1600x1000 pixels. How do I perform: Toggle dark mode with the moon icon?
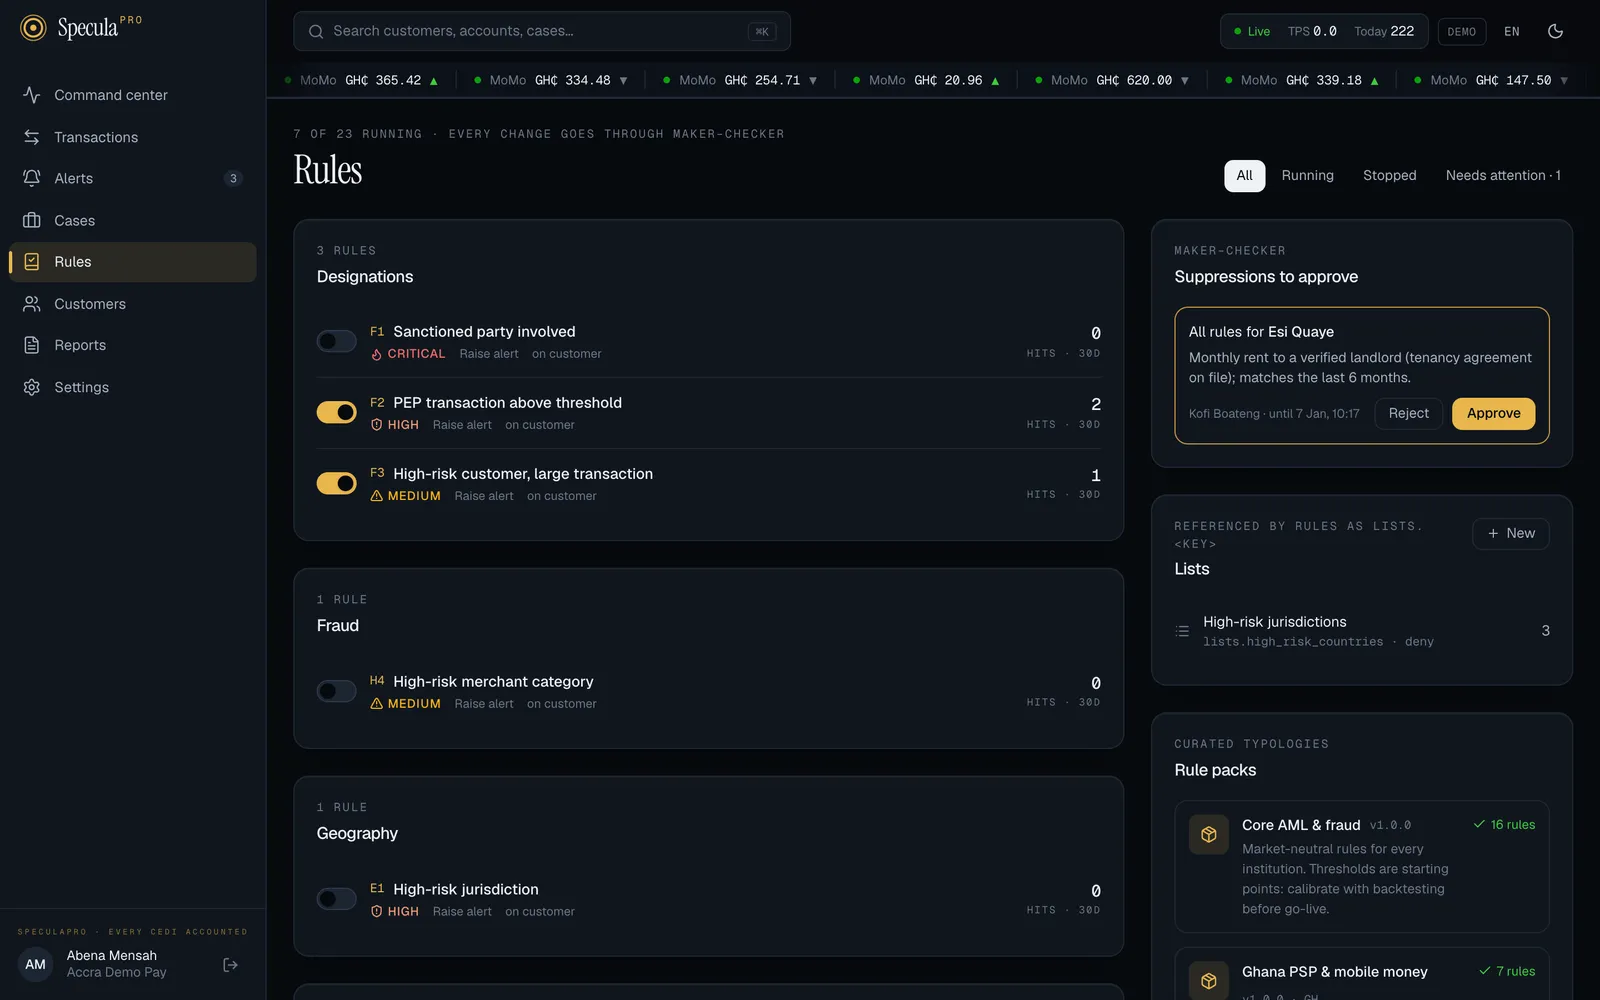[1555, 31]
